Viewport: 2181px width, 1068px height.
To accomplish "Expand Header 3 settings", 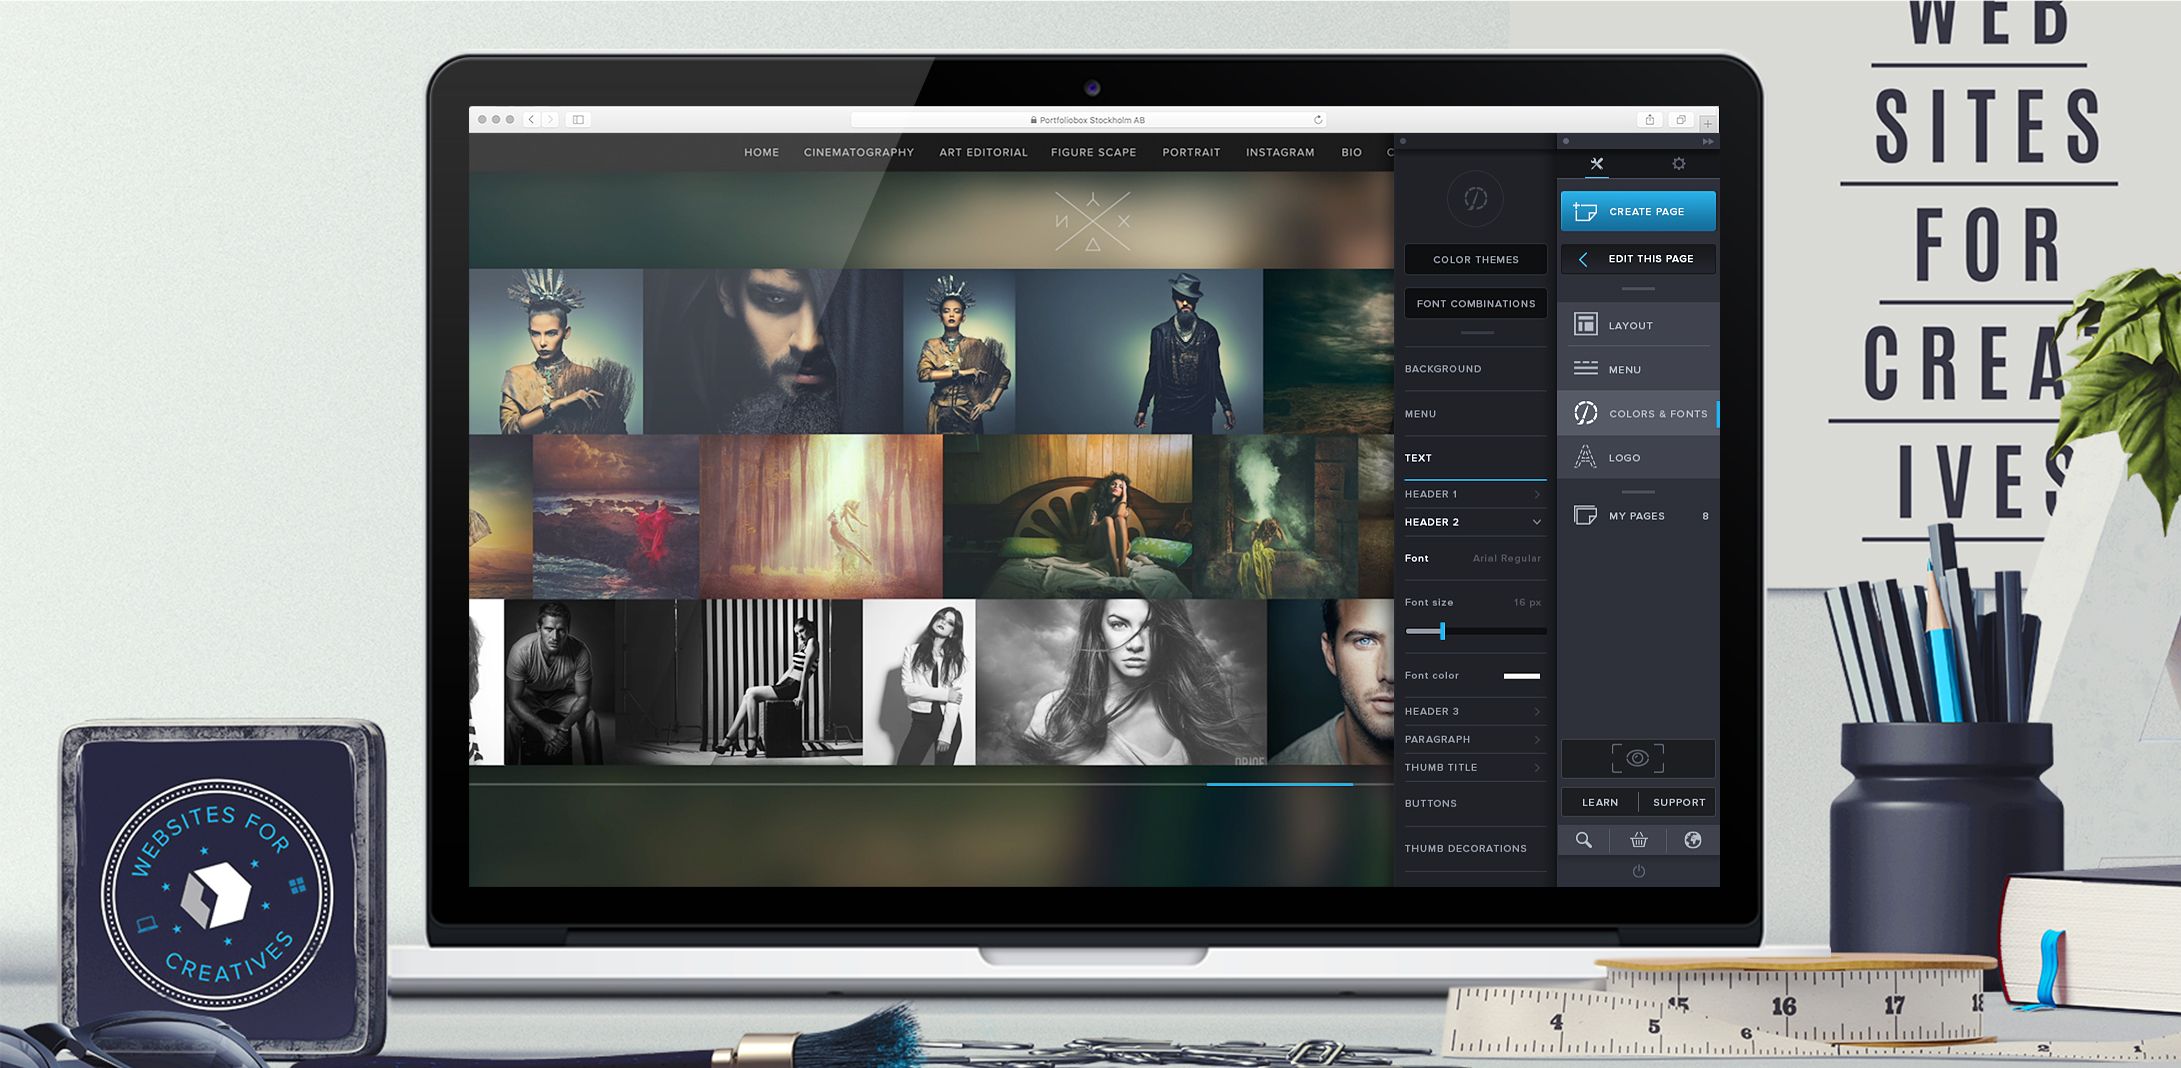I will pos(1475,711).
